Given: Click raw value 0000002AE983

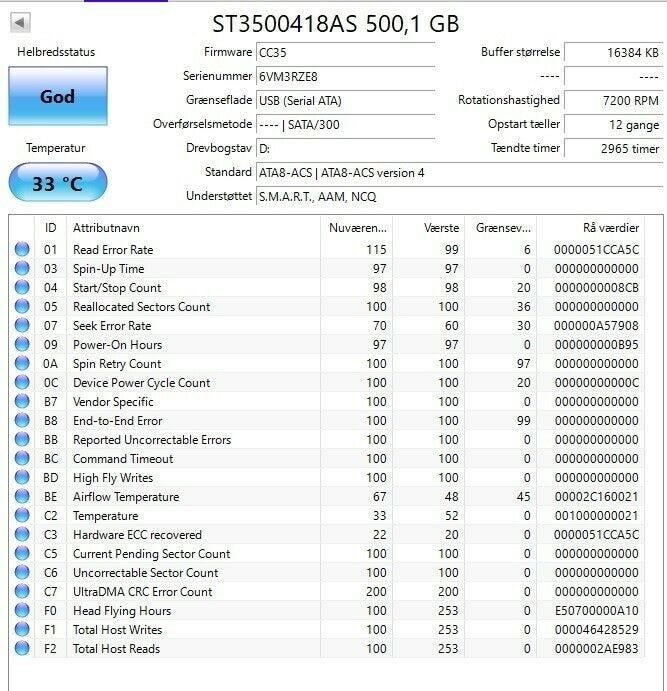Looking at the screenshot, I should point(597,649).
